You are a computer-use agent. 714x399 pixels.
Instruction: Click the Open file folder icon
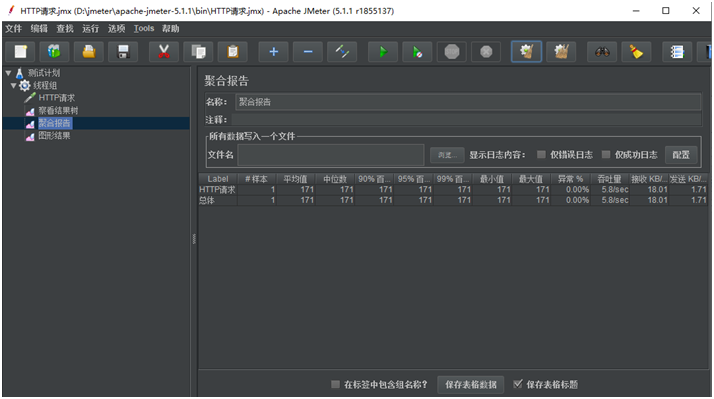coord(89,52)
